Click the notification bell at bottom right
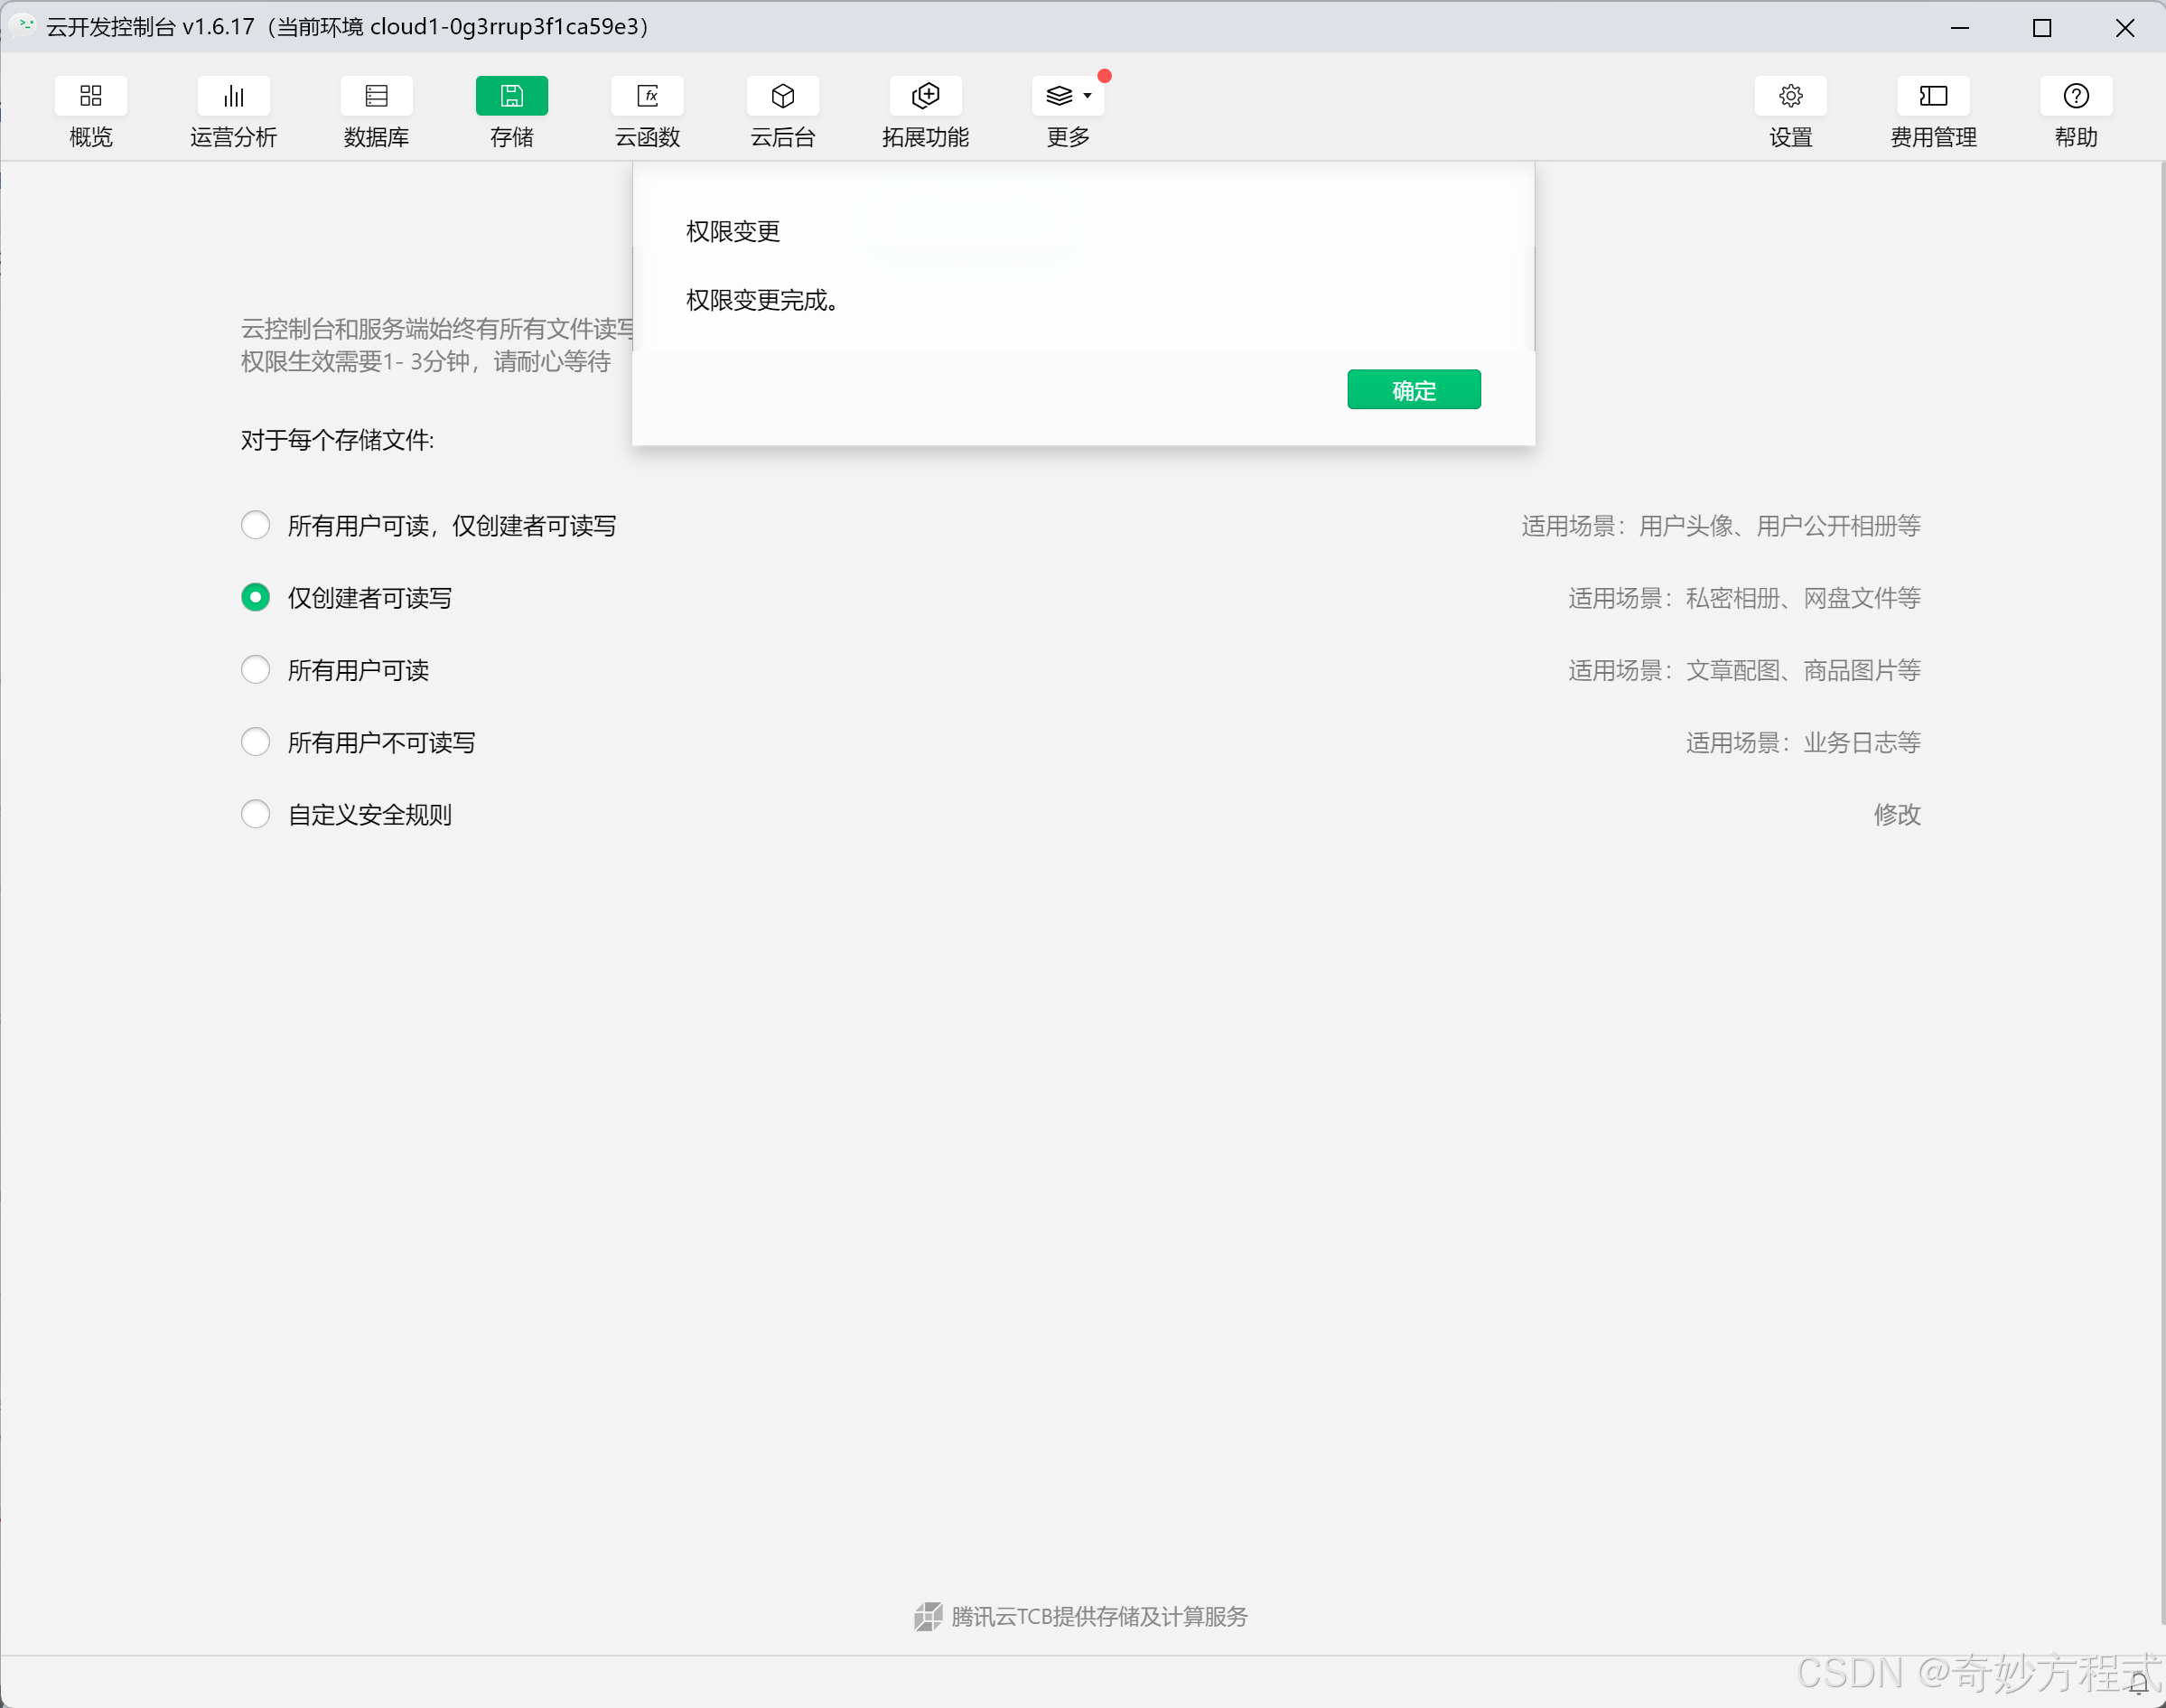This screenshot has height=1708, width=2166. point(2138,1684)
